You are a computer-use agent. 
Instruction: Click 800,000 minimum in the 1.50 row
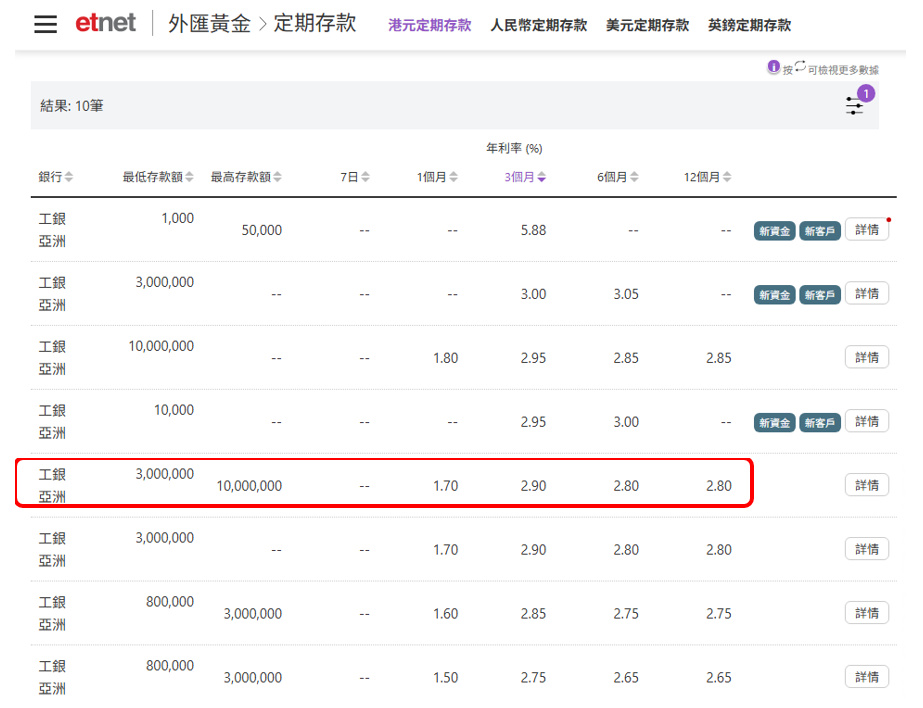[170, 666]
